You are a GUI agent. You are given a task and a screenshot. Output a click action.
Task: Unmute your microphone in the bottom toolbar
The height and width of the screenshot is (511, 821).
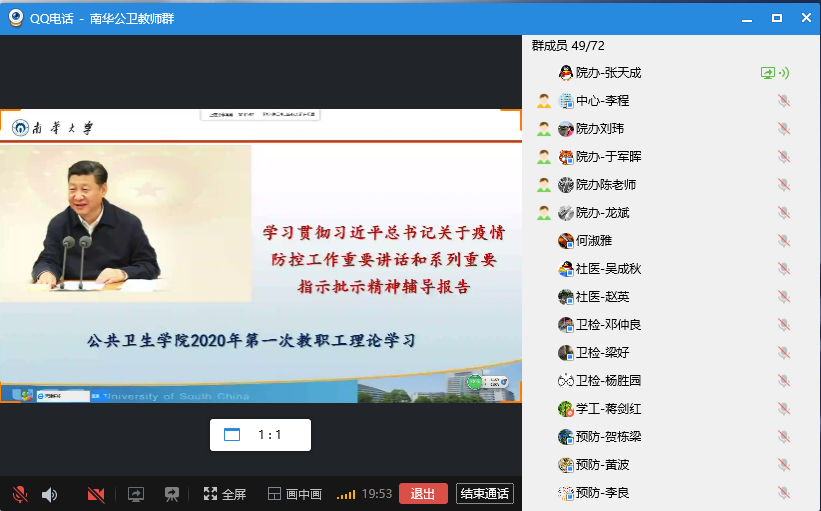[x=19, y=494]
